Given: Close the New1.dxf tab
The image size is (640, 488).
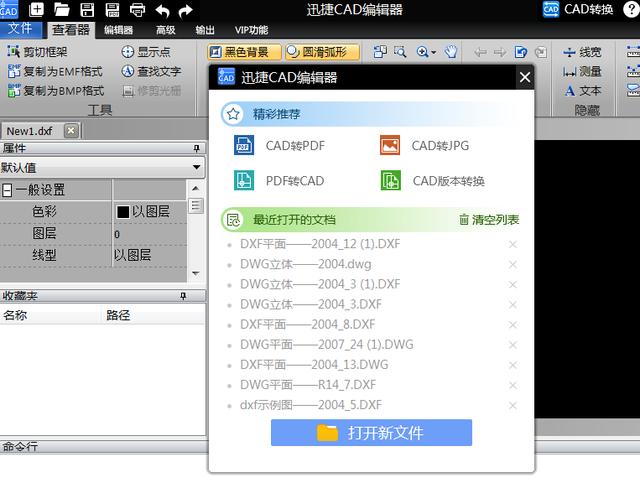Looking at the screenshot, I should click(71, 131).
